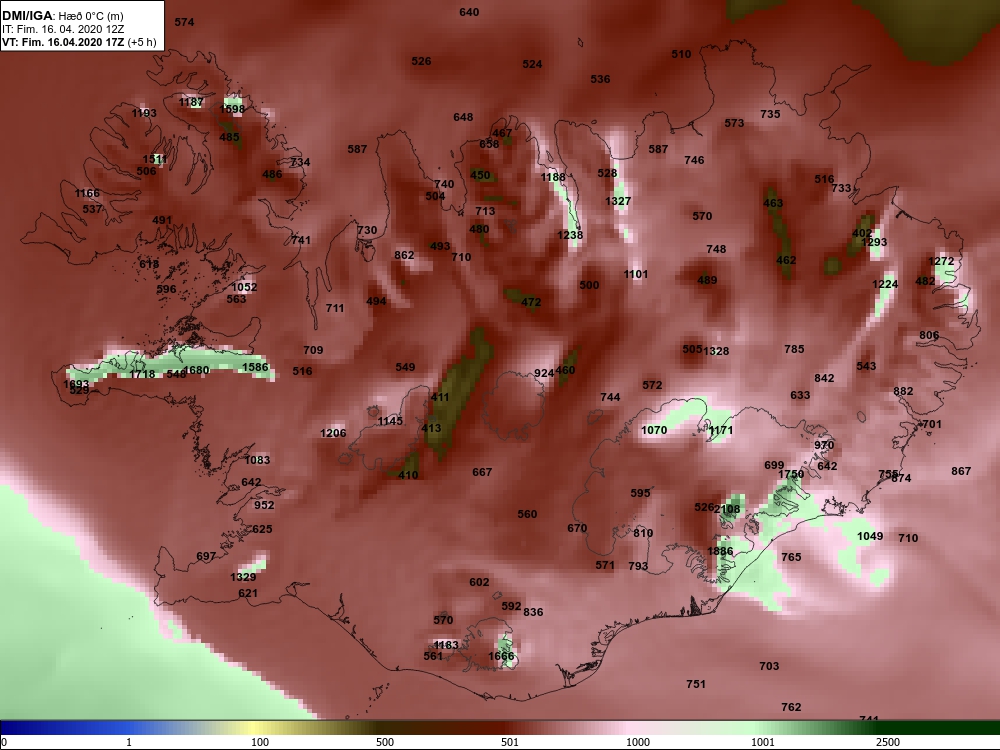Click the map value '1598'
The image size is (1000, 750).
click(232, 109)
